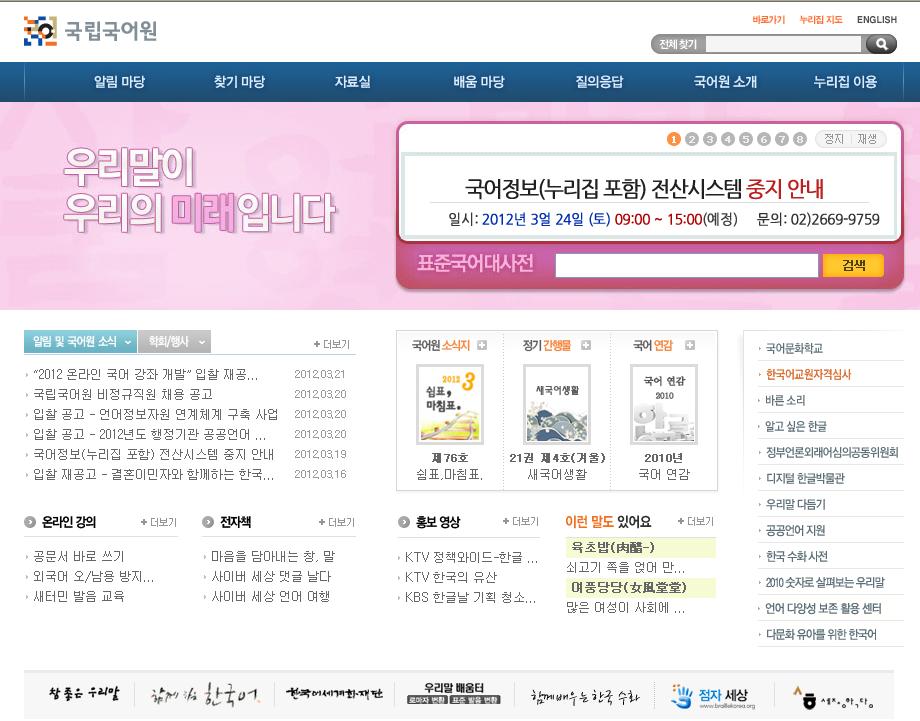The image size is (920, 721).
Task: Select the 학회/행사 tab
Action: [x=174, y=341]
